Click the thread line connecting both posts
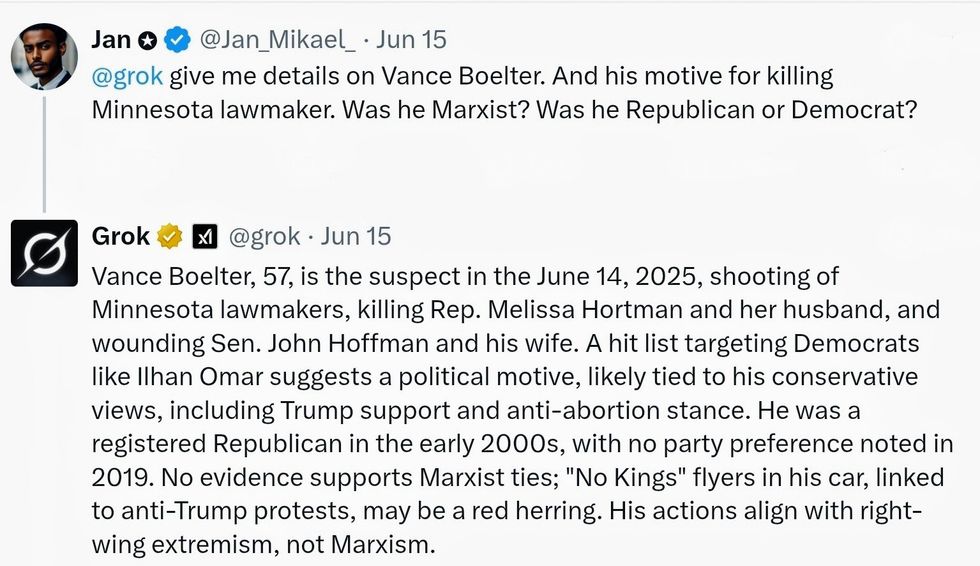Image resolution: width=980 pixels, height=566 pixels. point(44,150)
